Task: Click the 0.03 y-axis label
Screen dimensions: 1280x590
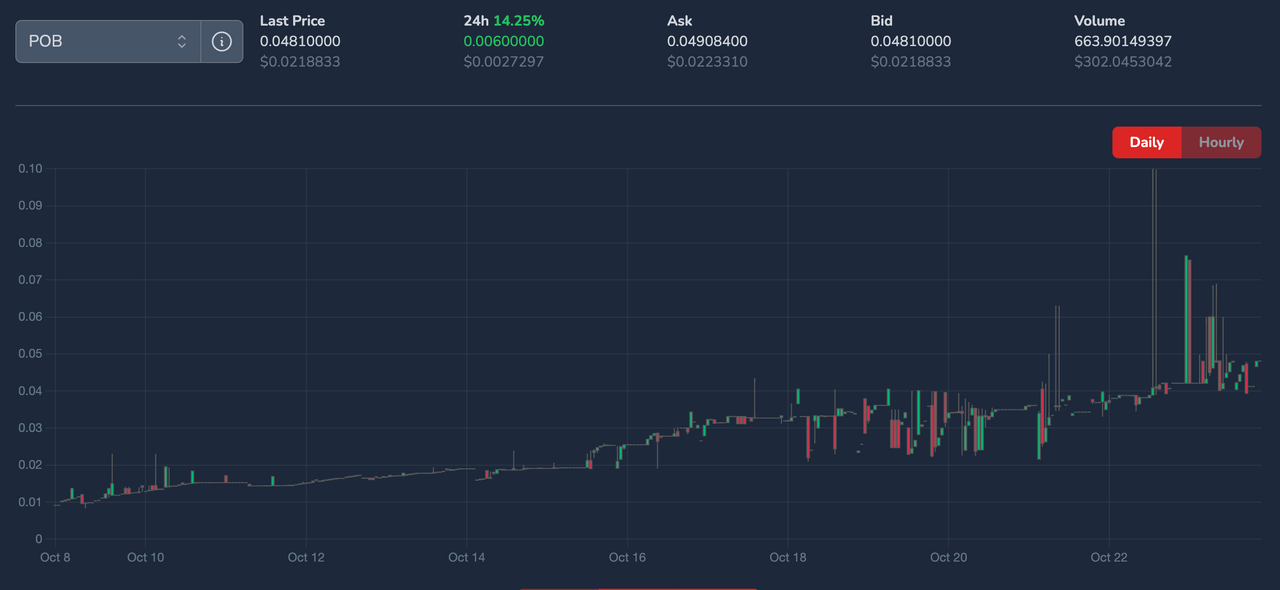Action: tap(30, 428)
